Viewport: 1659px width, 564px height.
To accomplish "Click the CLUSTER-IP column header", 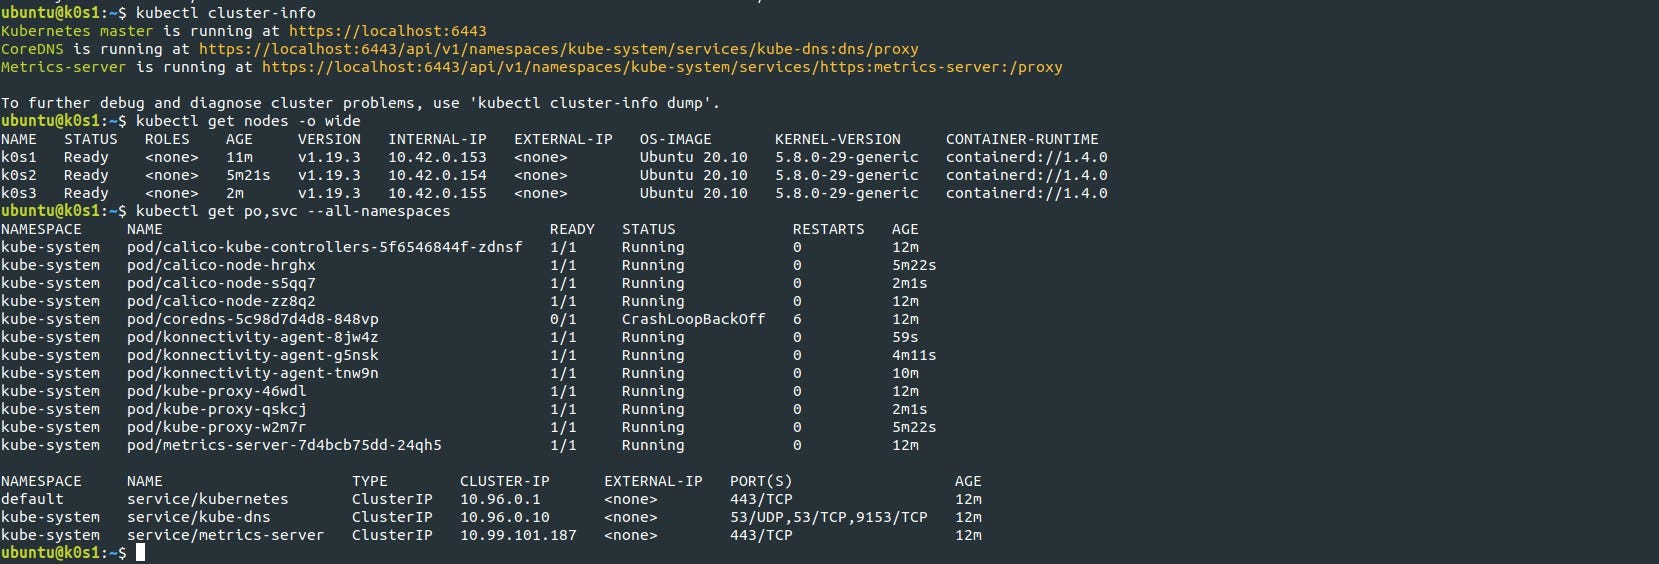I will click(x=505, y=481).
